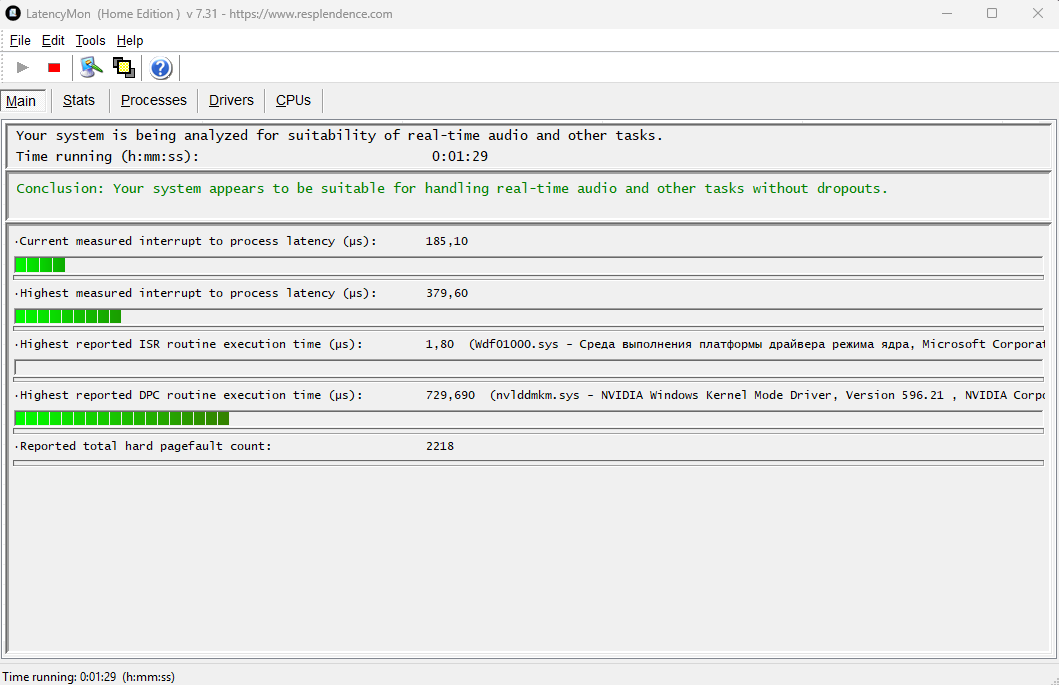Viewport: 1059px width, 685px height.
Task: Click the current latency value 185,10
Action: coord(446,241)
